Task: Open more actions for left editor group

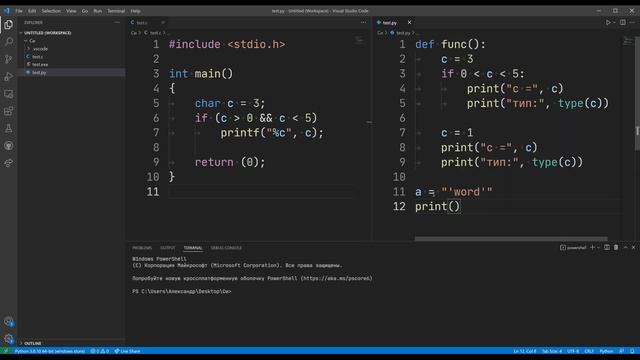Action: click(363, 22)
